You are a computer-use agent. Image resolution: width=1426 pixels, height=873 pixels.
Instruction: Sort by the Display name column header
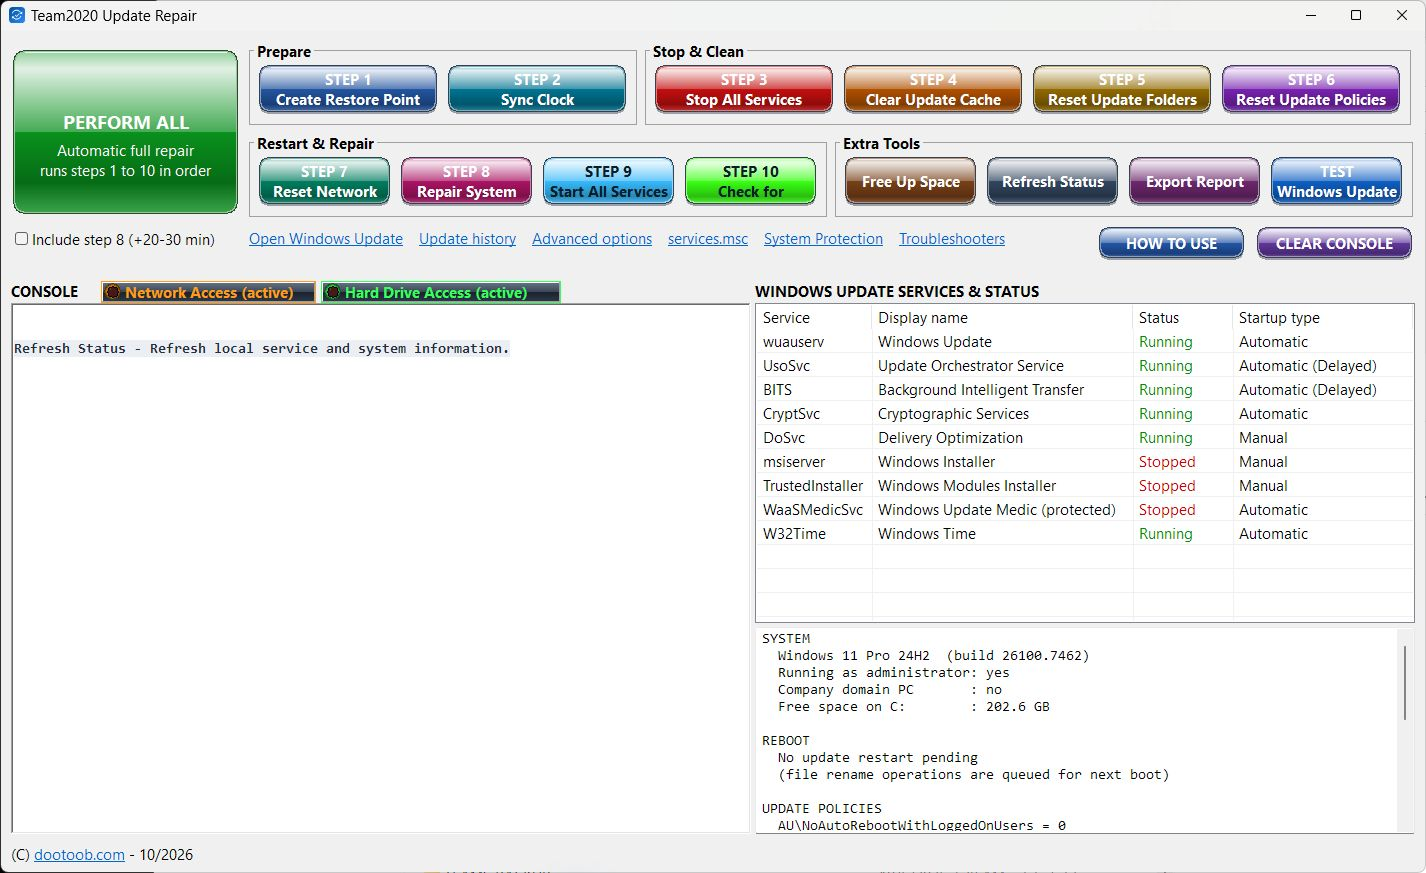pyautogui.click(x=1003, y=318)
